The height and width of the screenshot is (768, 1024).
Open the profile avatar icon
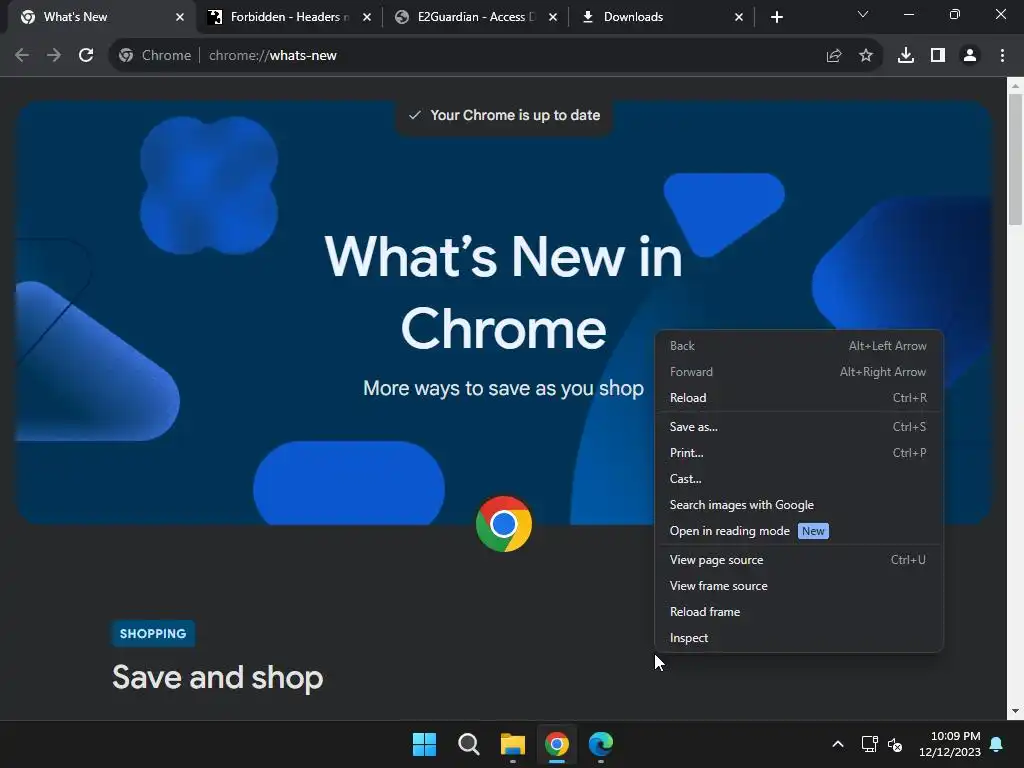click(x=970, y=56)
